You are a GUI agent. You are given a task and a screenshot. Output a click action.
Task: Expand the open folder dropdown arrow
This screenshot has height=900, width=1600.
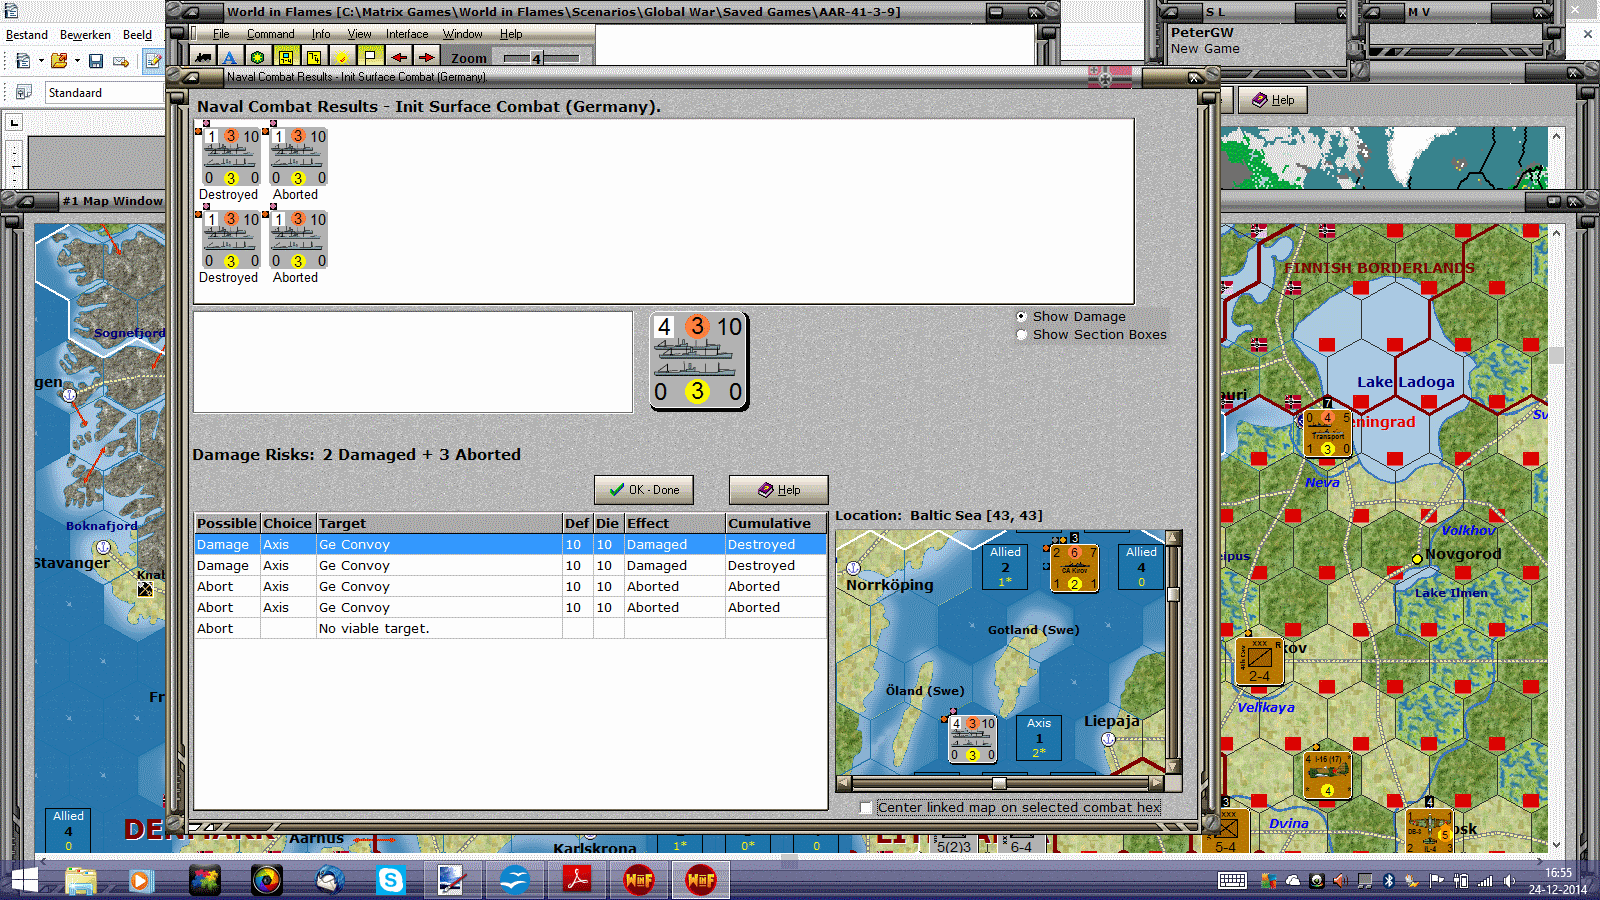coord(77,61)
